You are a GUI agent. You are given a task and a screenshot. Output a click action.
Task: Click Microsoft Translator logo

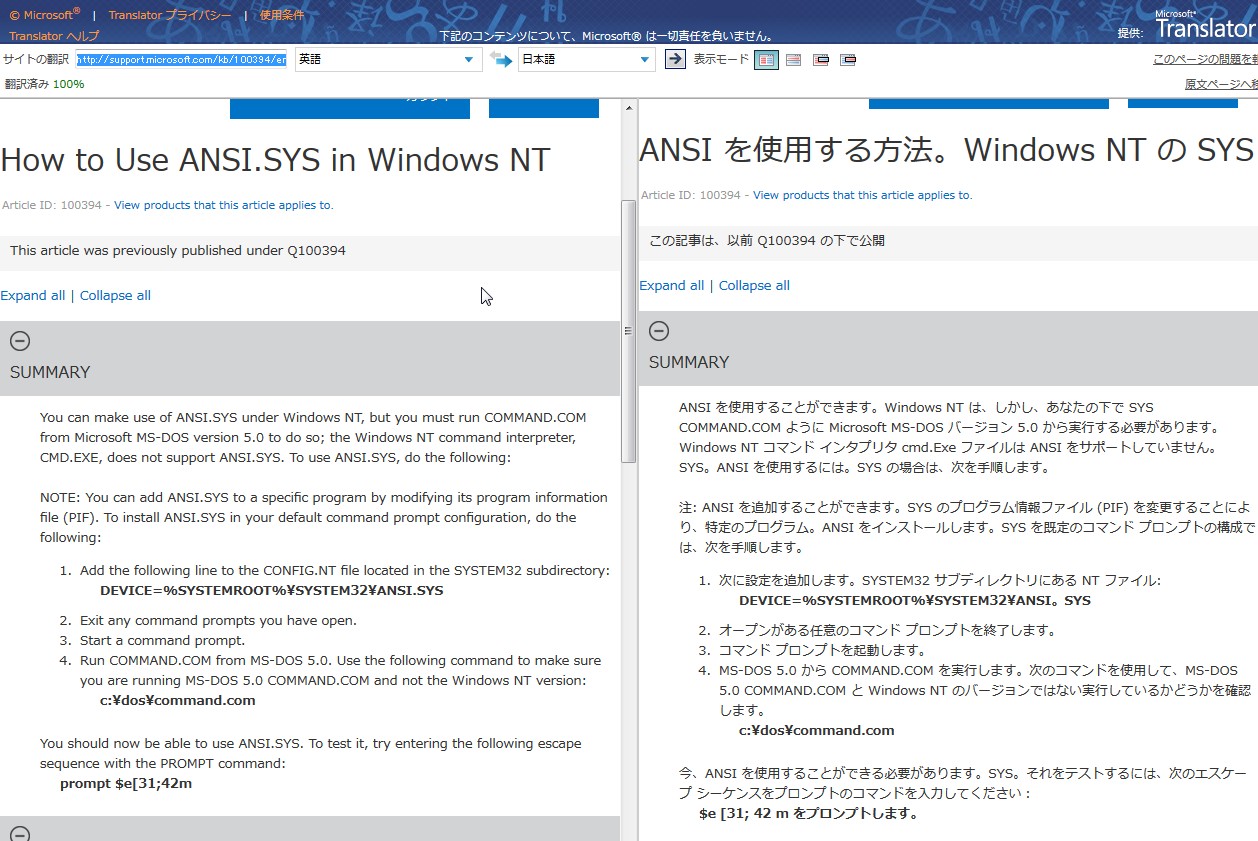click(1205, 23)
